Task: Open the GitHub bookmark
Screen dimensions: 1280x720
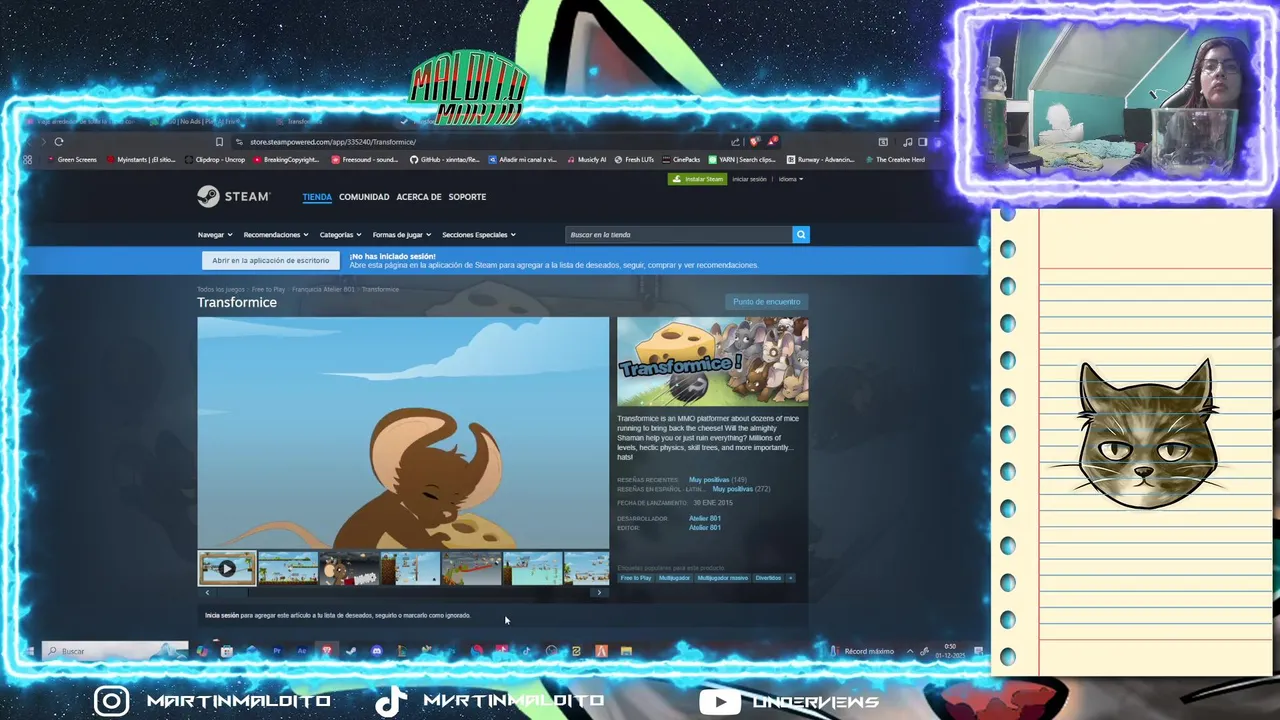Action: (x=445, y=160)
